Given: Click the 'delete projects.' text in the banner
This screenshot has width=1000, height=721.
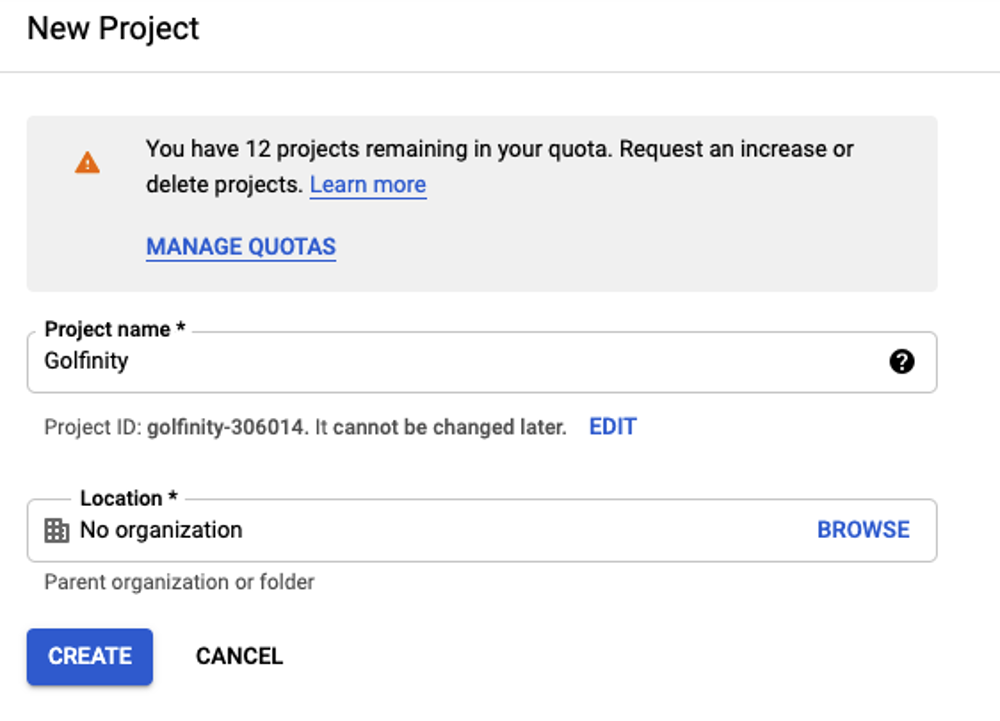Looking at the screenshot, I should 224,185.
